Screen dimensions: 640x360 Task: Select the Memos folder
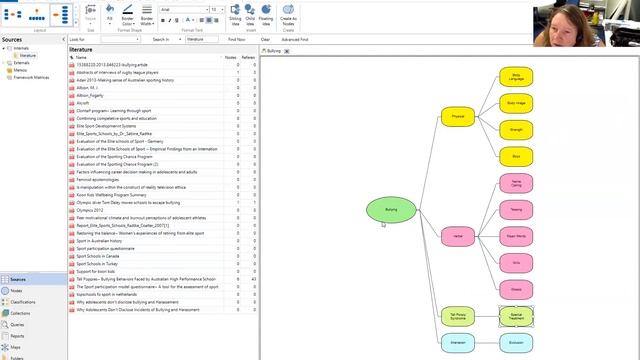point(20,70)
